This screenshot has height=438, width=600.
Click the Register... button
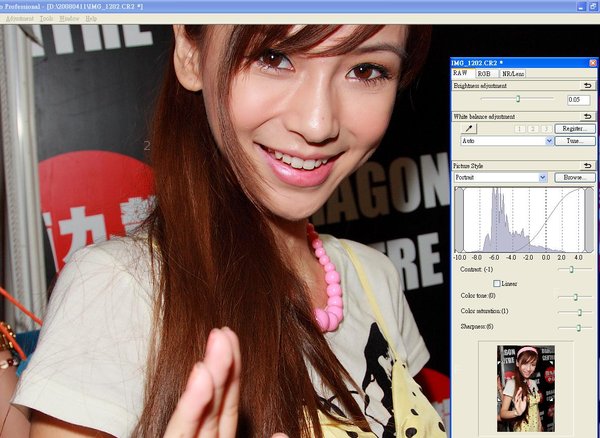(x=575, y=129)
